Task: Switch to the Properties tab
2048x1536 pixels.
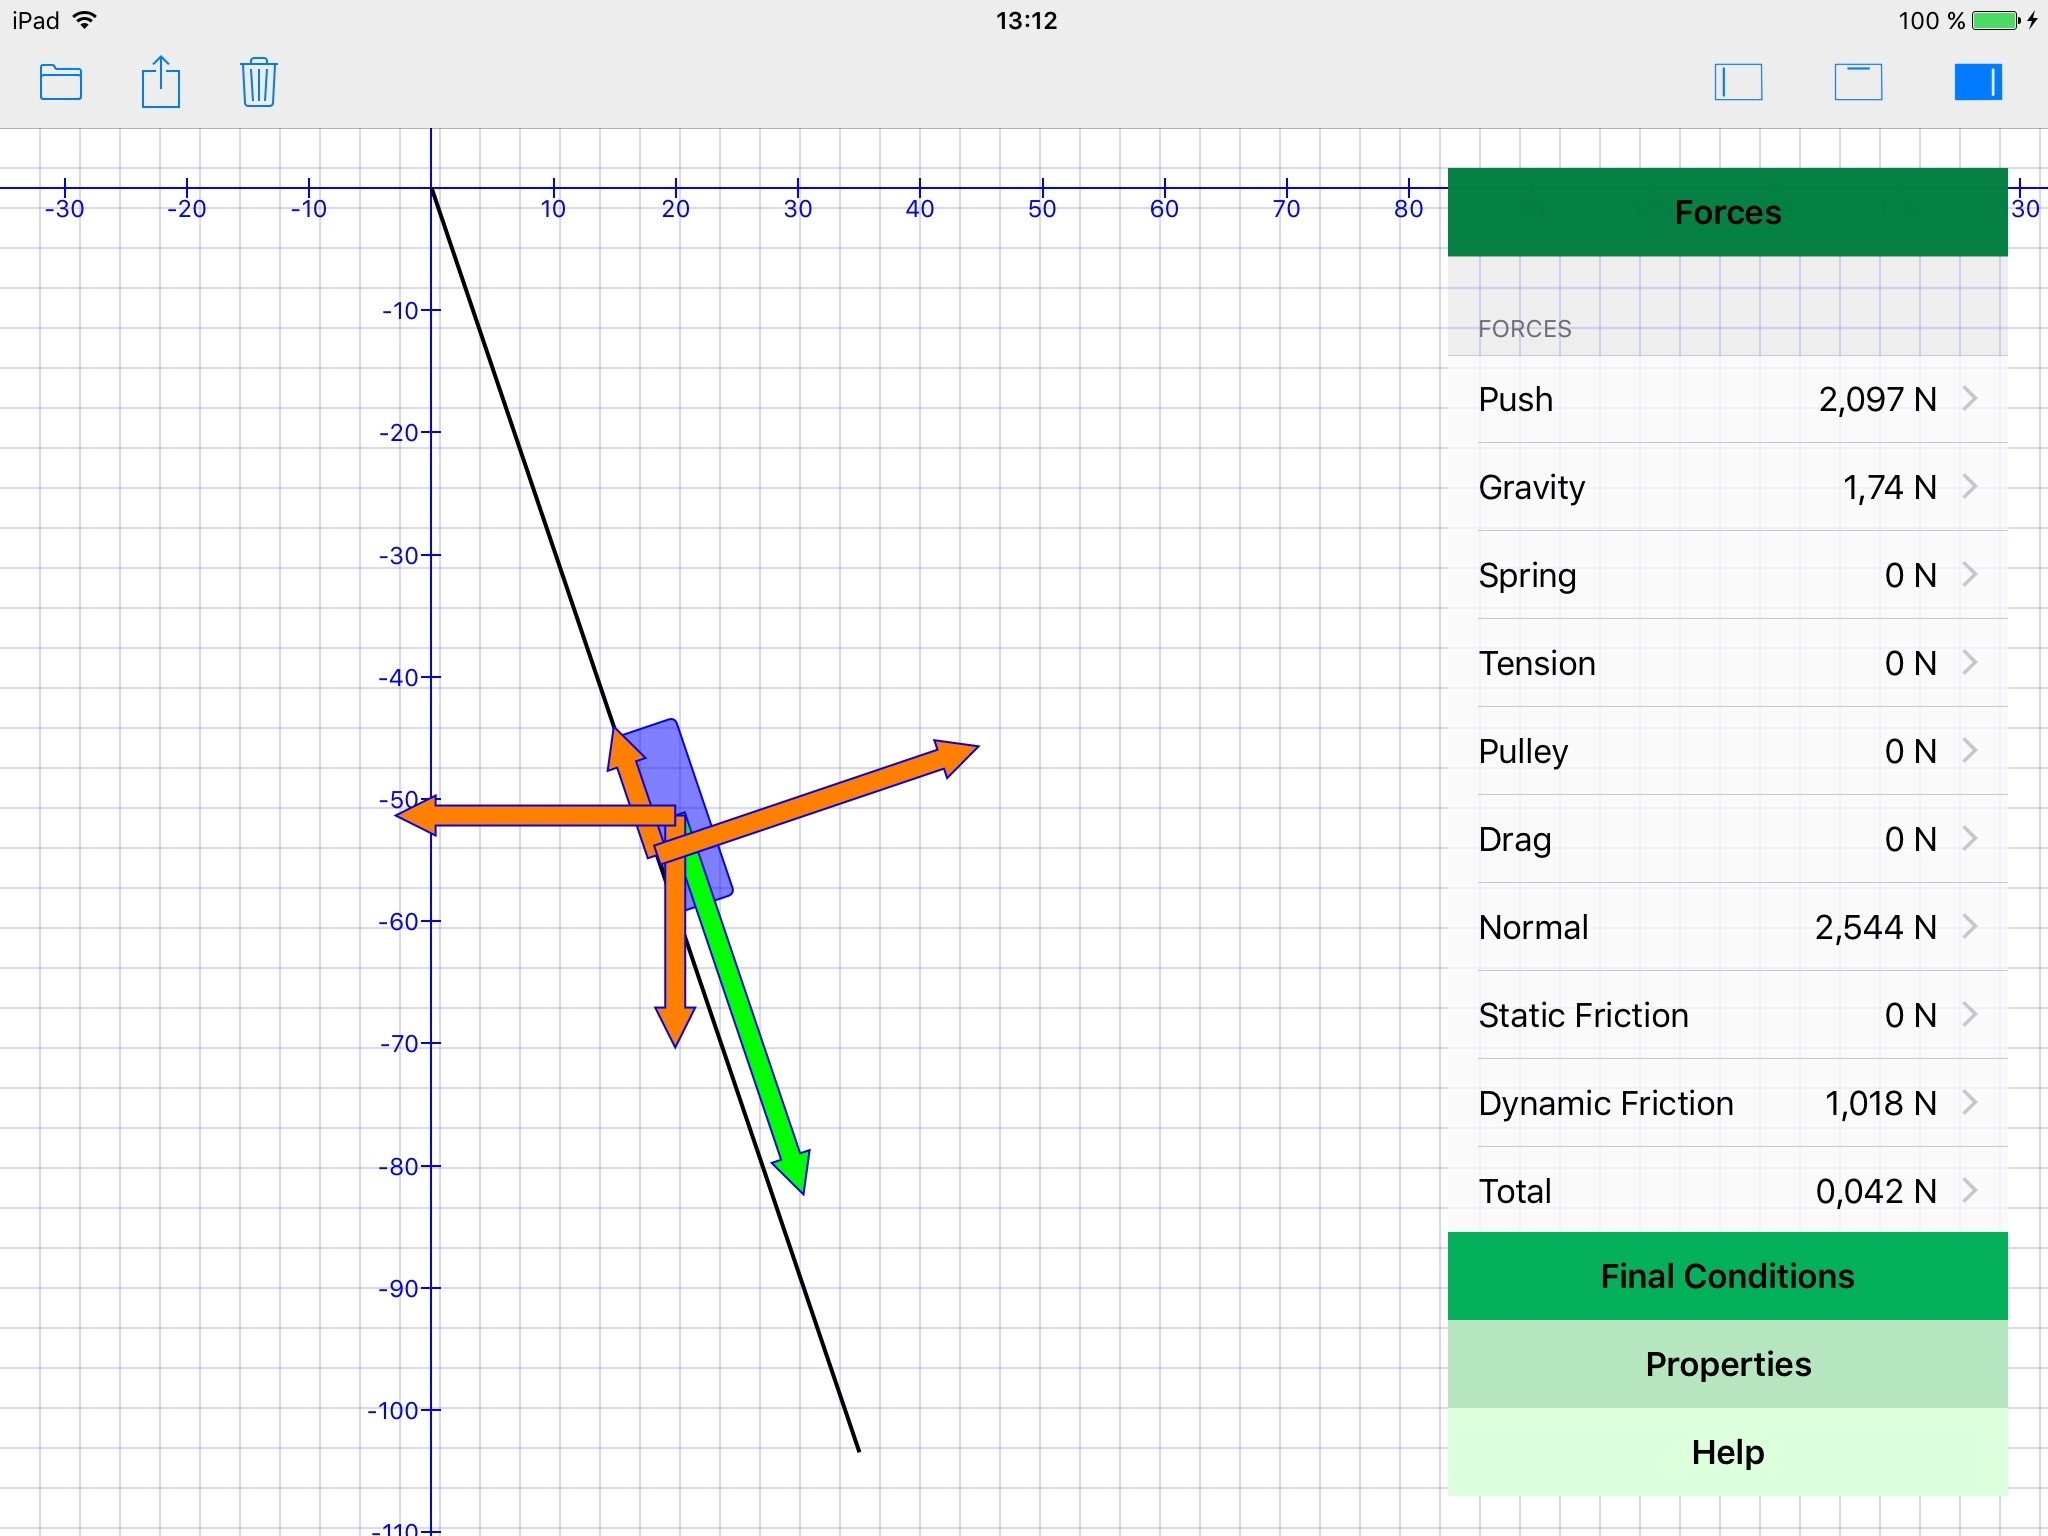Action: point(1727,1364)
